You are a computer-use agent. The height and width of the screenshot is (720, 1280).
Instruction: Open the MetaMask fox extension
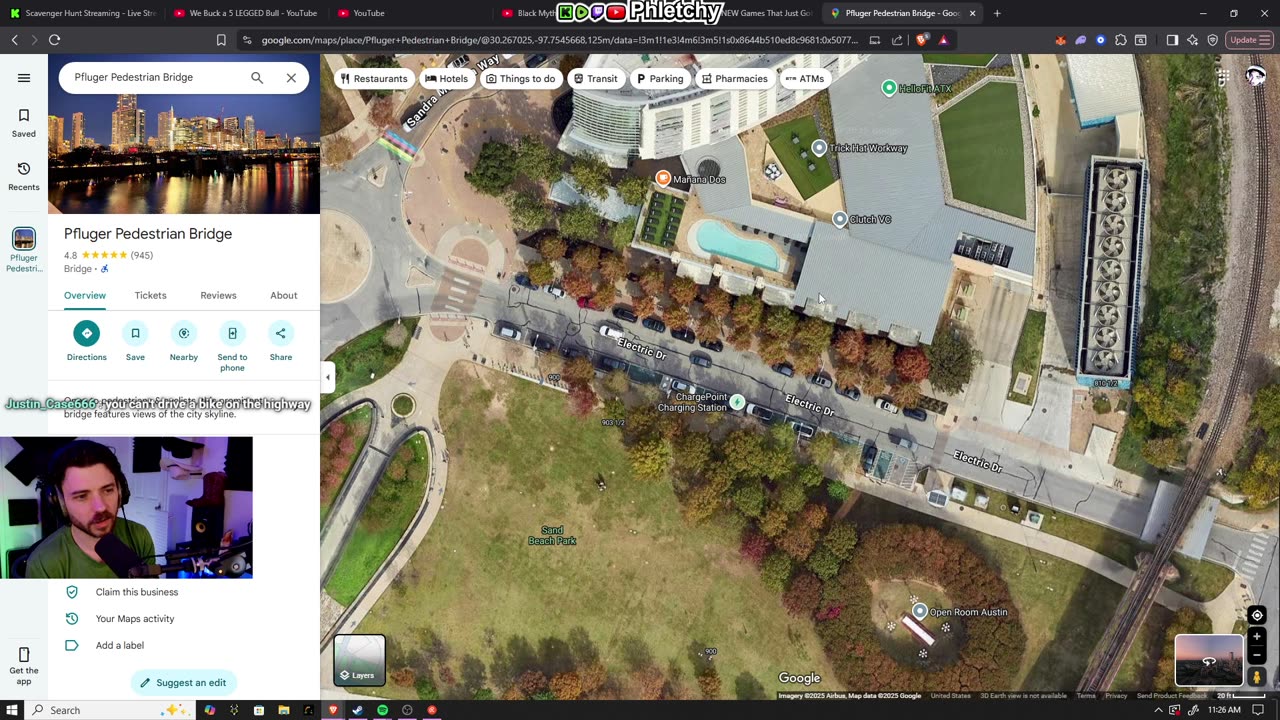click(x=1060, y=40)
